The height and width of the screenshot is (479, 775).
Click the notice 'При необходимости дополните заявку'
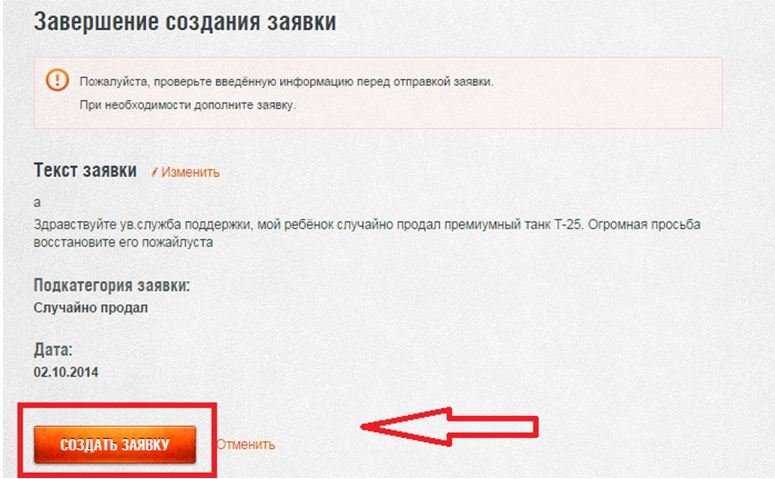click(x=188, y=105)
